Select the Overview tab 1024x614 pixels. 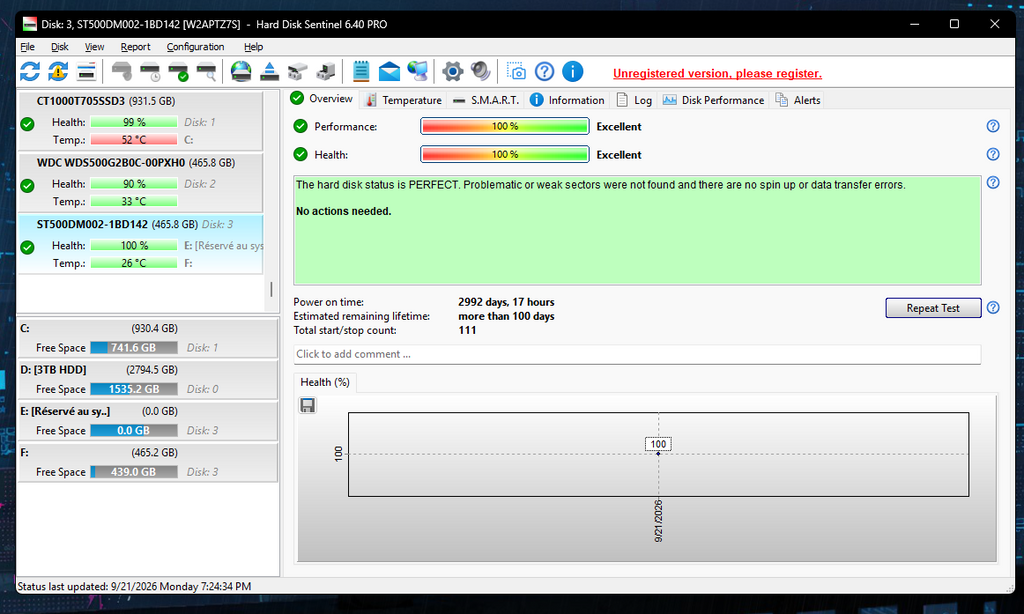coord(323,99)
